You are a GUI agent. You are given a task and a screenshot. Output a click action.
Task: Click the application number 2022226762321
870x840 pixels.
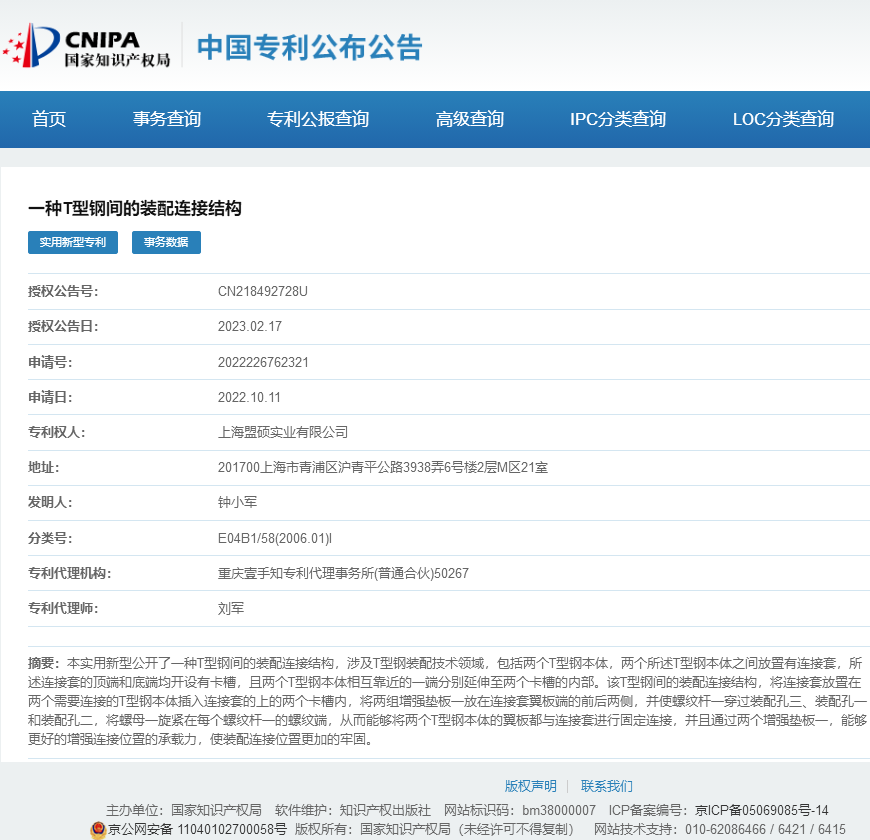click(x=263, y=362)
